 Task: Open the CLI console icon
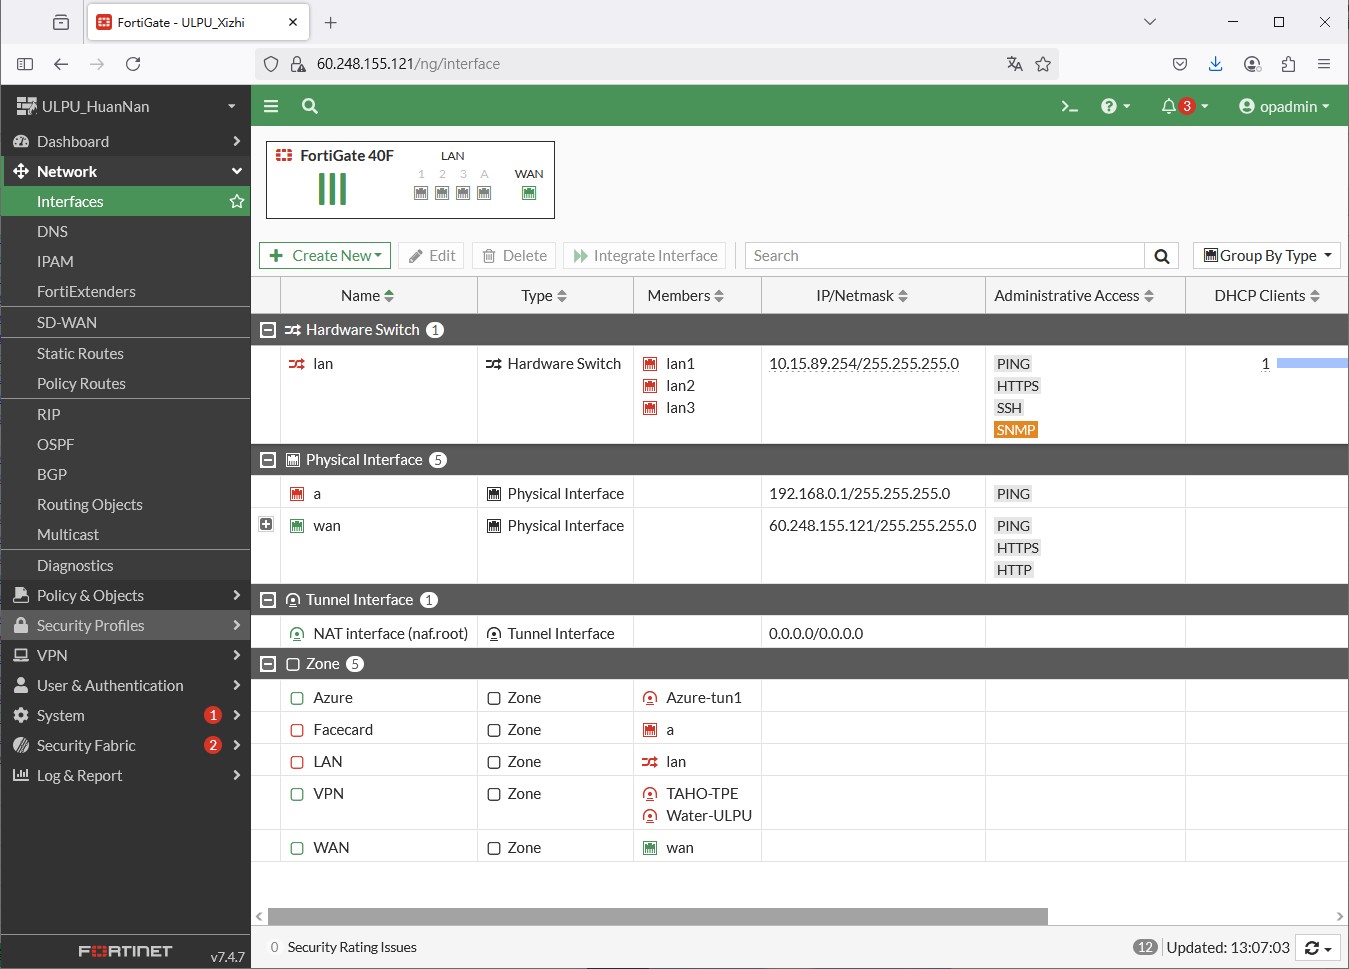1069,106
